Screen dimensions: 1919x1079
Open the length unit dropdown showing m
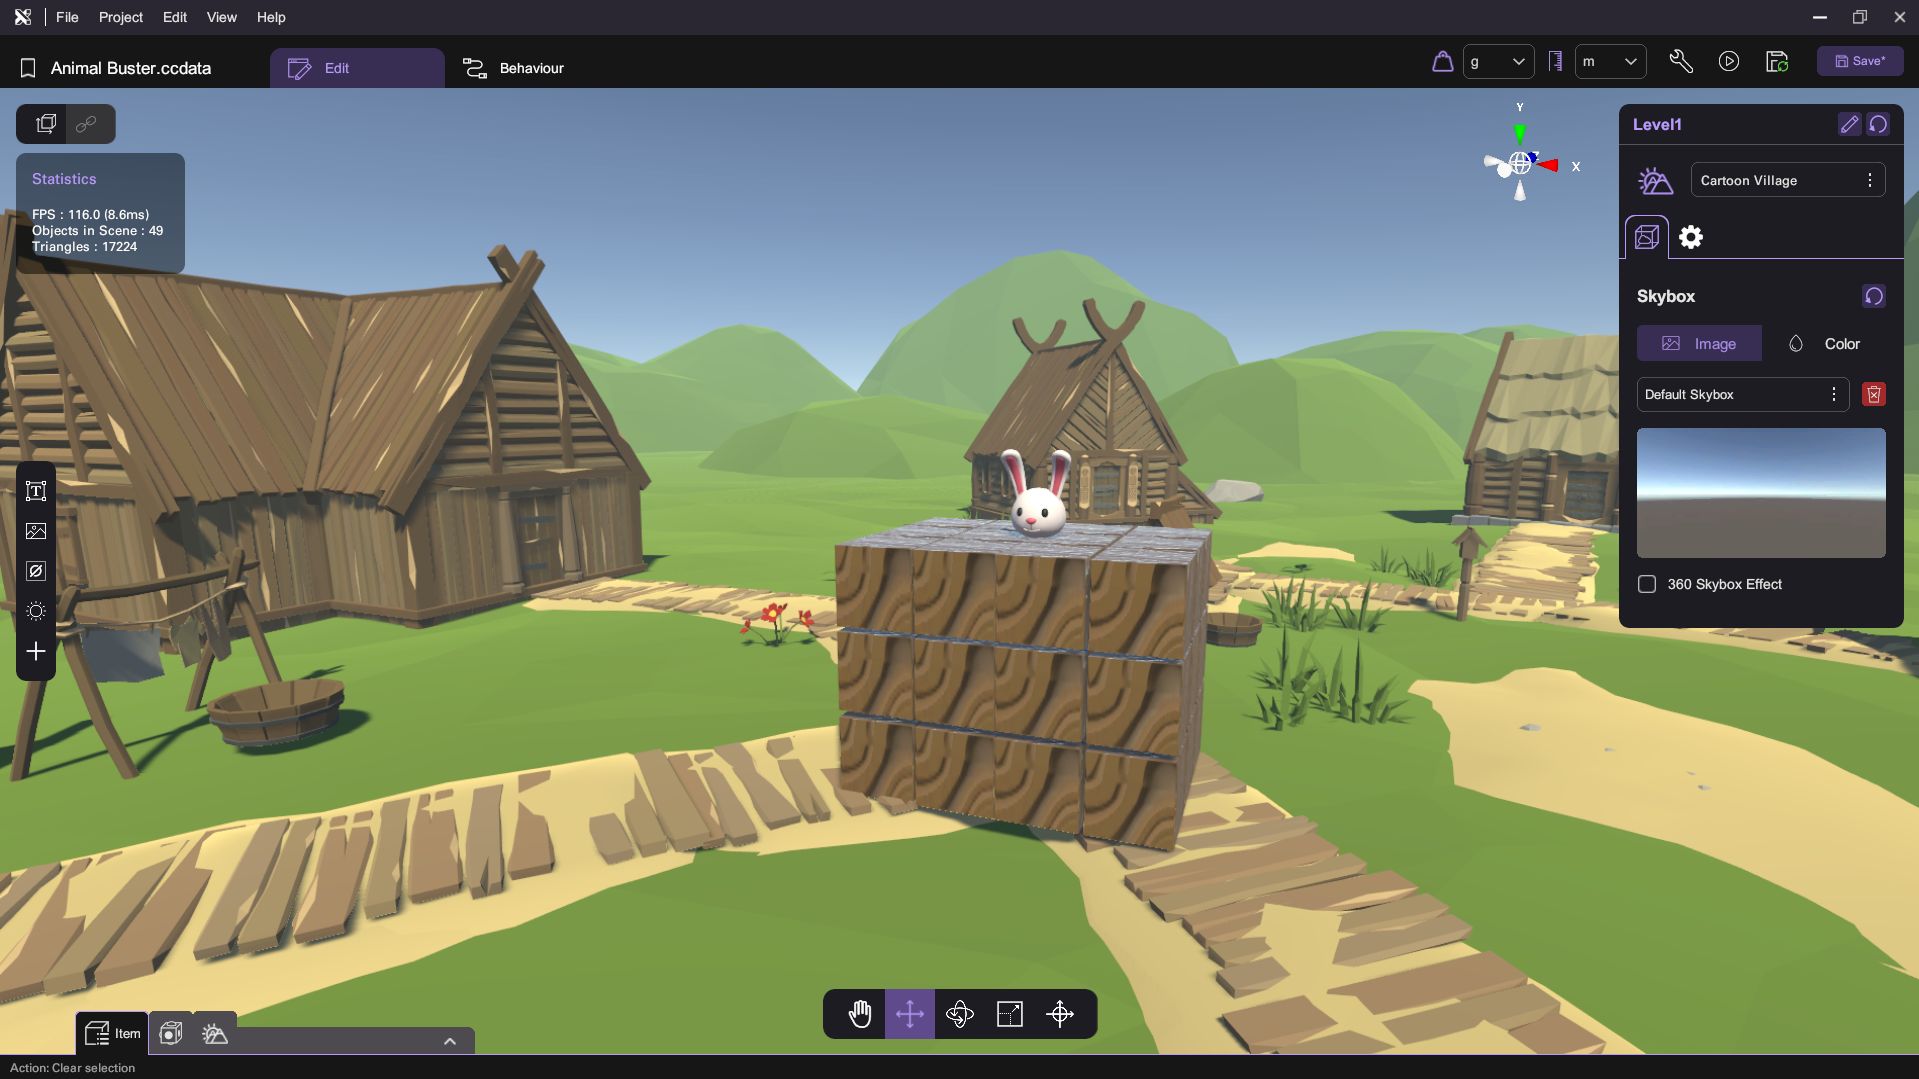click(1610, 62)
